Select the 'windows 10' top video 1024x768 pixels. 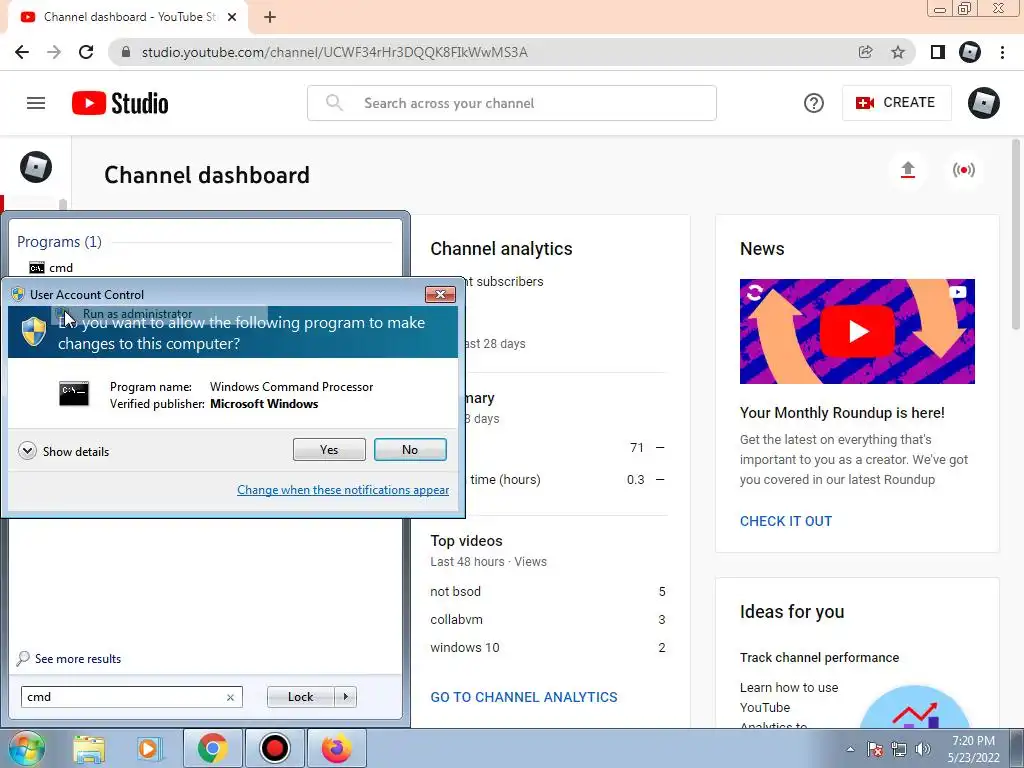(464, 647)
